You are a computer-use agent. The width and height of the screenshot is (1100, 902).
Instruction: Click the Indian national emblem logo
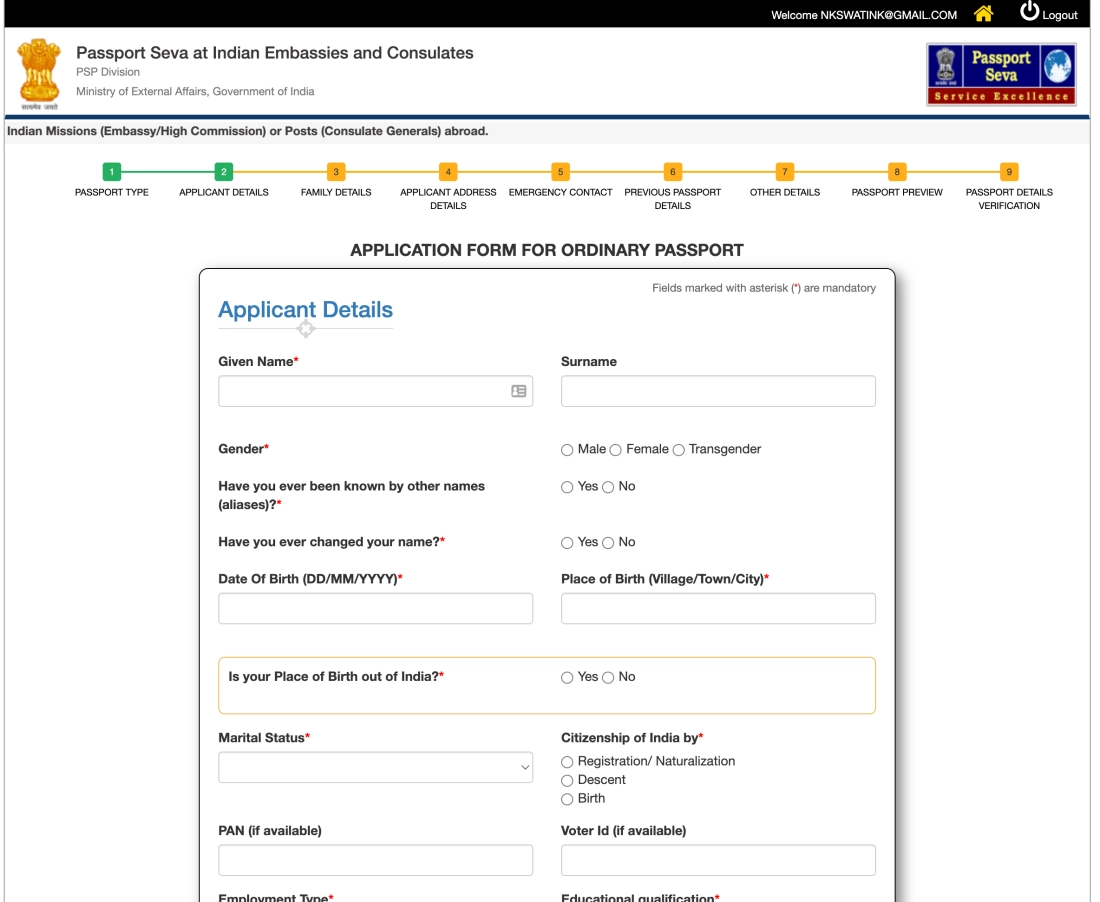pyautogui.click(x=39, y=74)
